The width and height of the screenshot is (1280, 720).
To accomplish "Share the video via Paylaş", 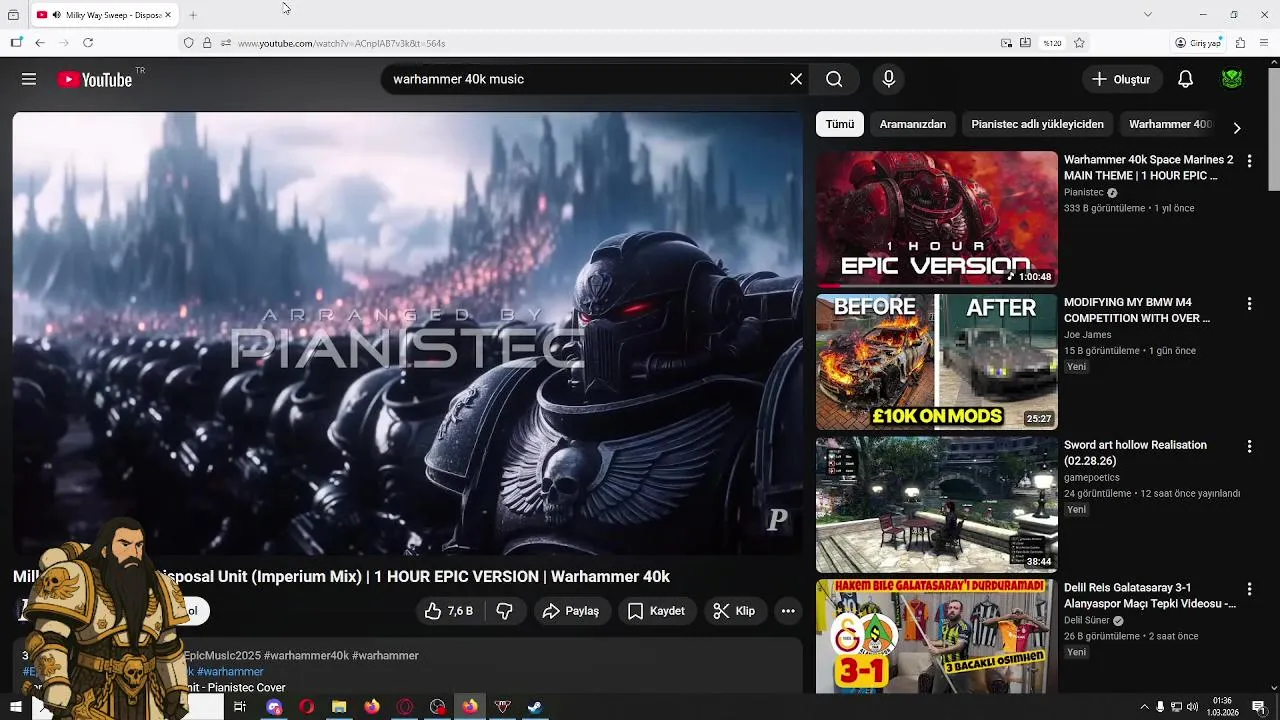I will point(570,611).
